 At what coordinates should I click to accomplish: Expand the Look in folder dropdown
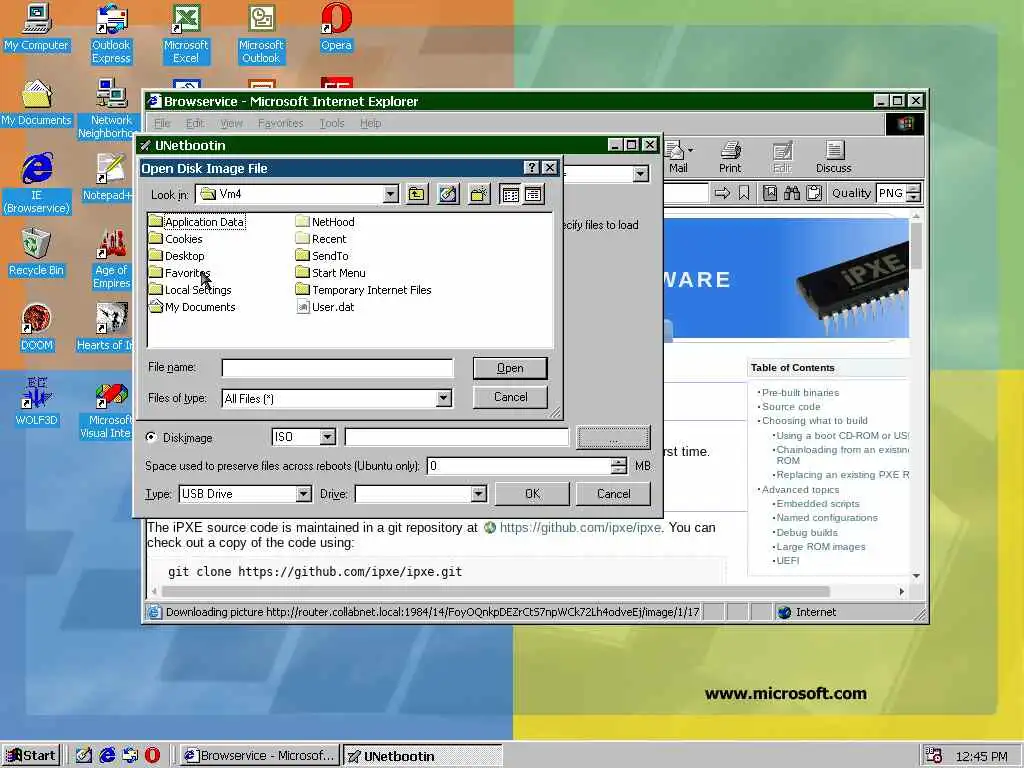(x=391, y=194)
